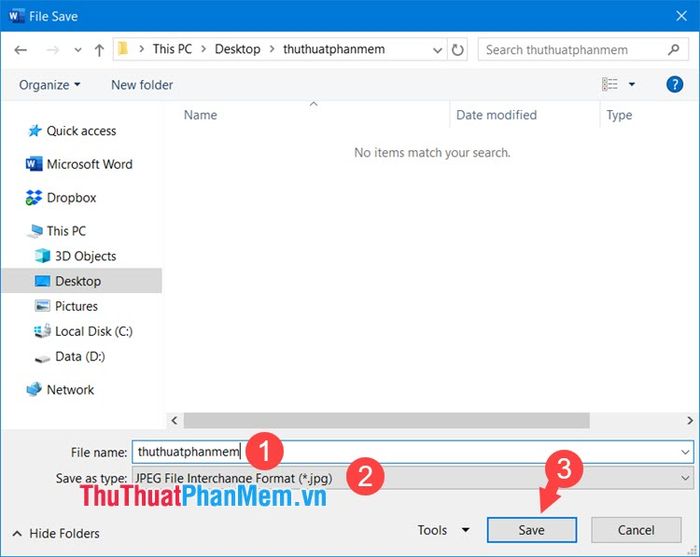700x557 pixels.
Task: Click the Back navigation arrow
Action: [x=21, y=49]
